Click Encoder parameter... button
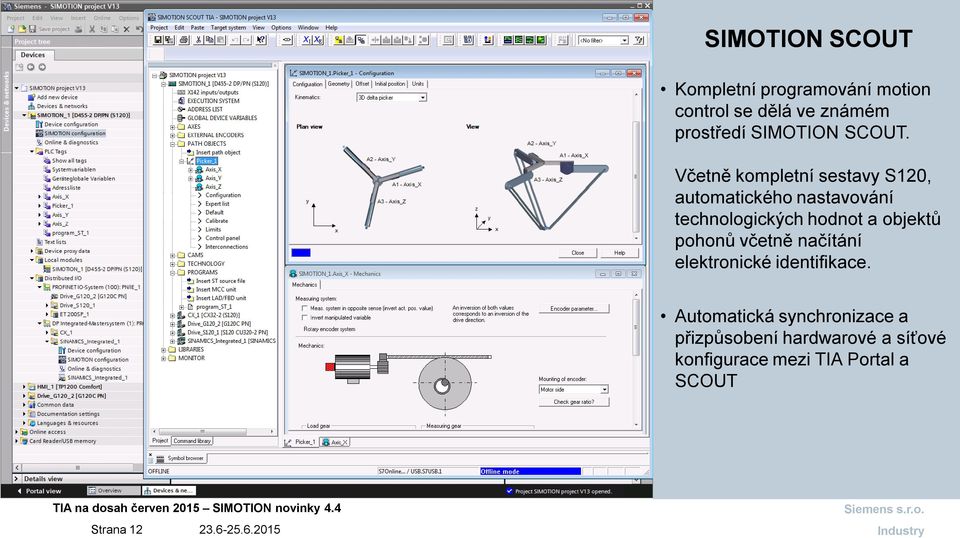Image resolution: width=960 pixels, height=538 pixels. [574, 308]
